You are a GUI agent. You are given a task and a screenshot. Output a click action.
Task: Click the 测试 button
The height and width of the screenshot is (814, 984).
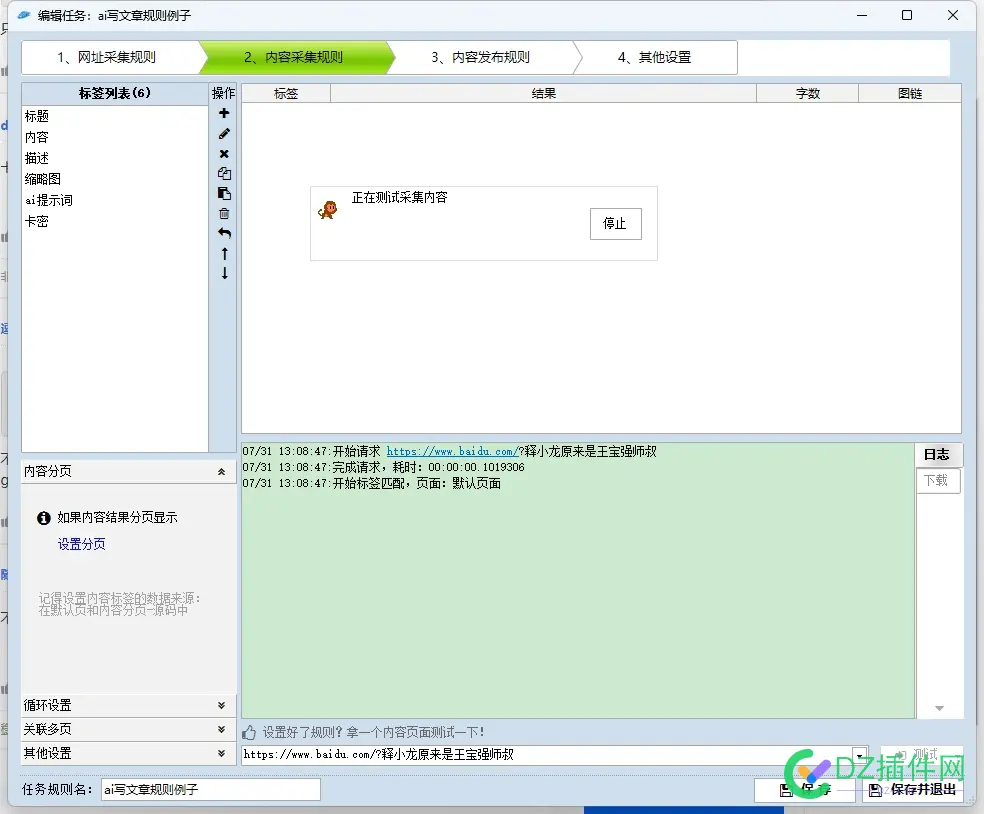click(x=922, y=754)
